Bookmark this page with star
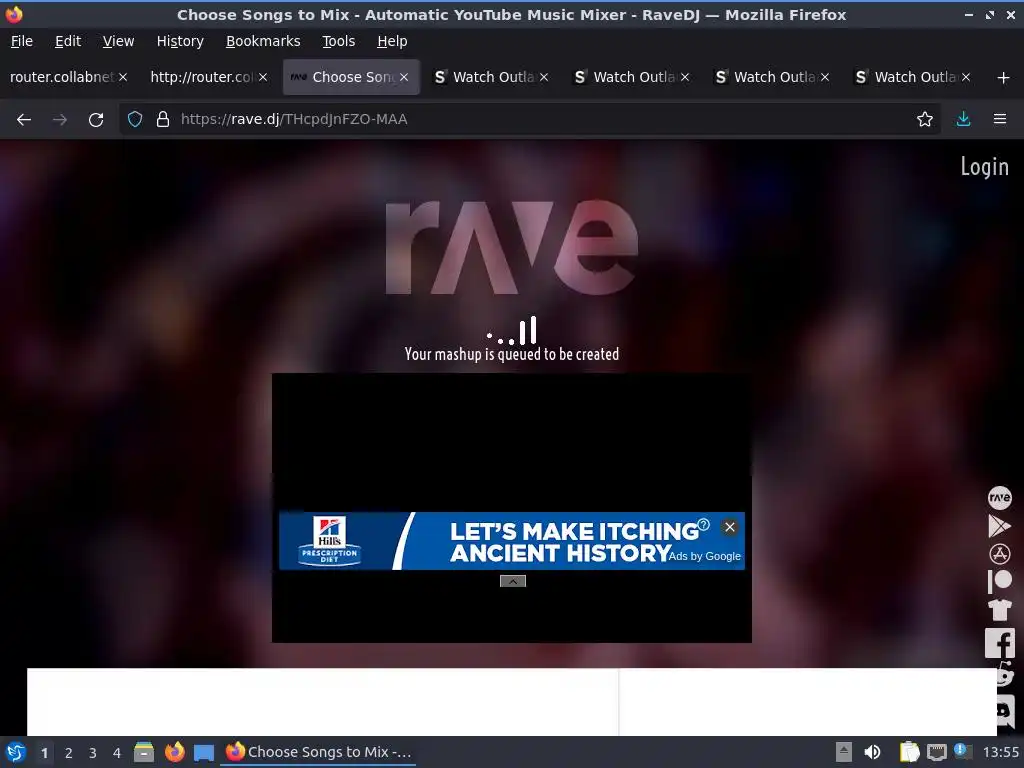 click(x=924, y=120)
